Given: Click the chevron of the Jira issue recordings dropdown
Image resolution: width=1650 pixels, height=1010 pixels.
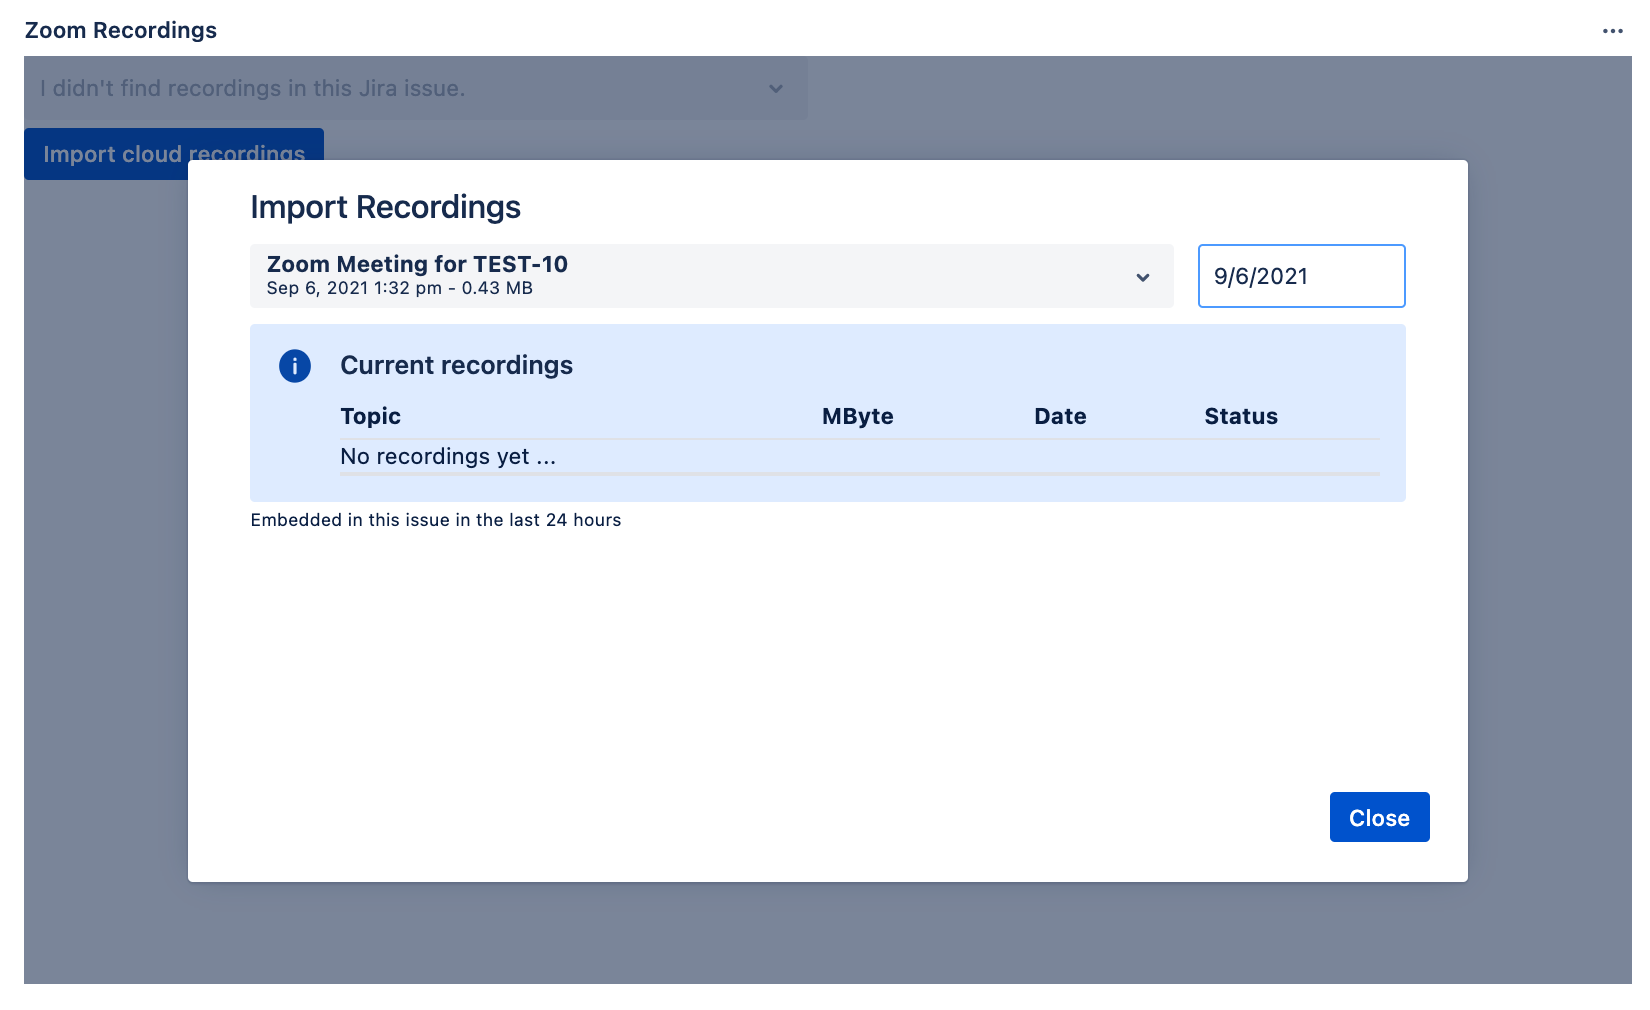Looking at the screenshot, I should [776, 88].
